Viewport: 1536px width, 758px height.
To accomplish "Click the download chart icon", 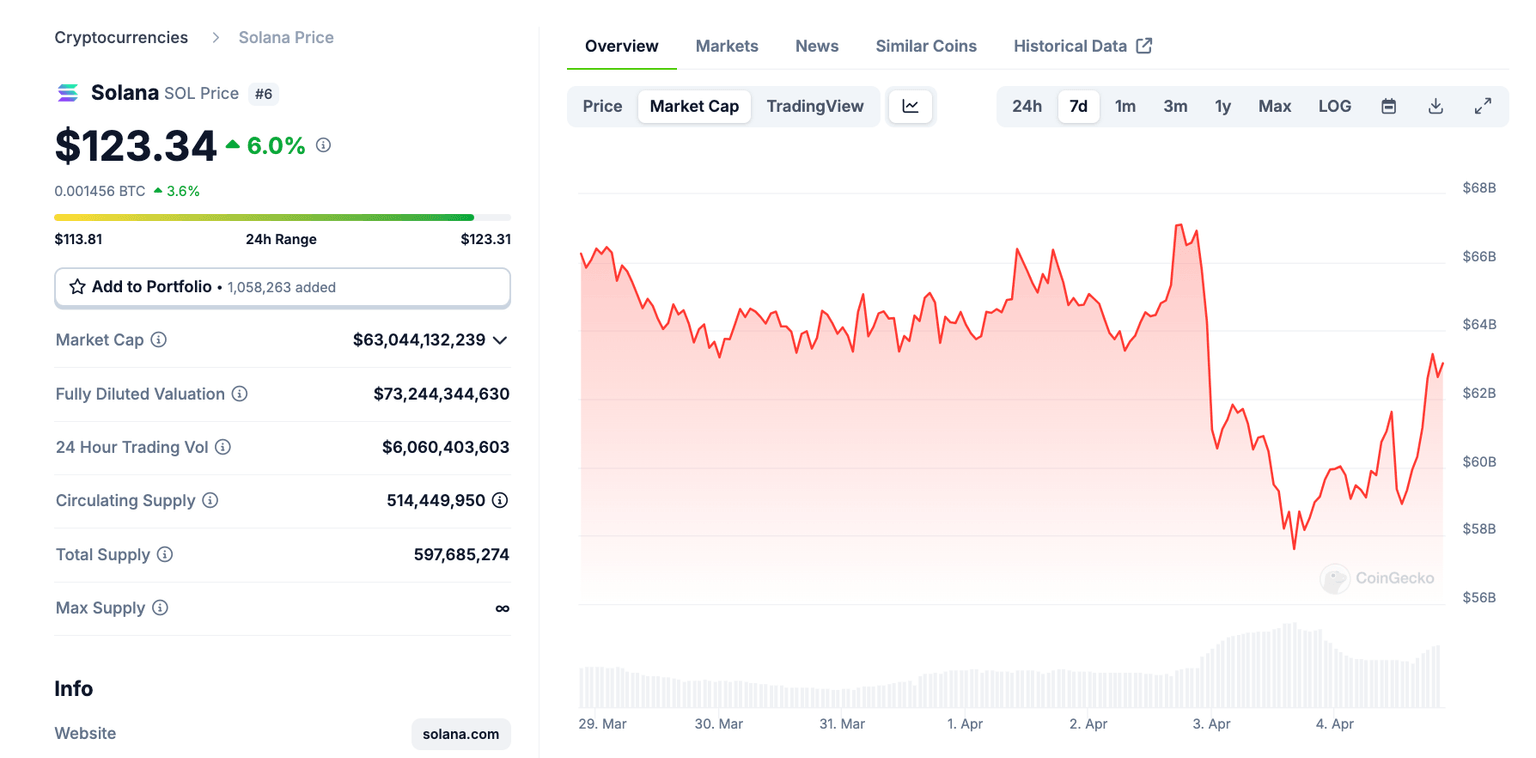I will (x=1435, y=105).
